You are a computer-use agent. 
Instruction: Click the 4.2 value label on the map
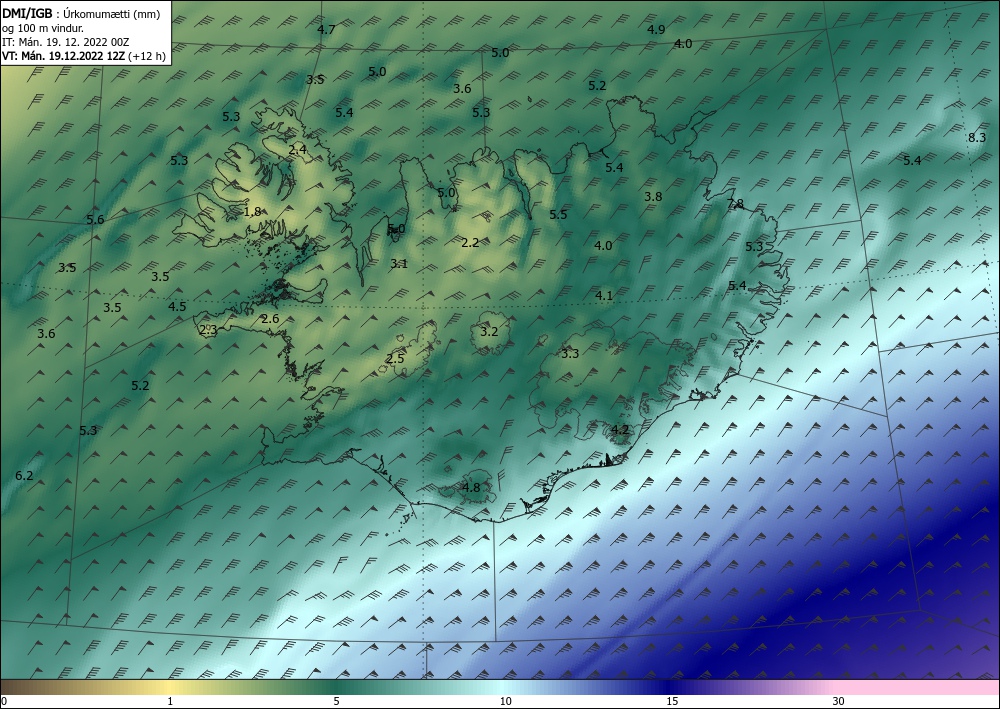(x=620, y=430)
